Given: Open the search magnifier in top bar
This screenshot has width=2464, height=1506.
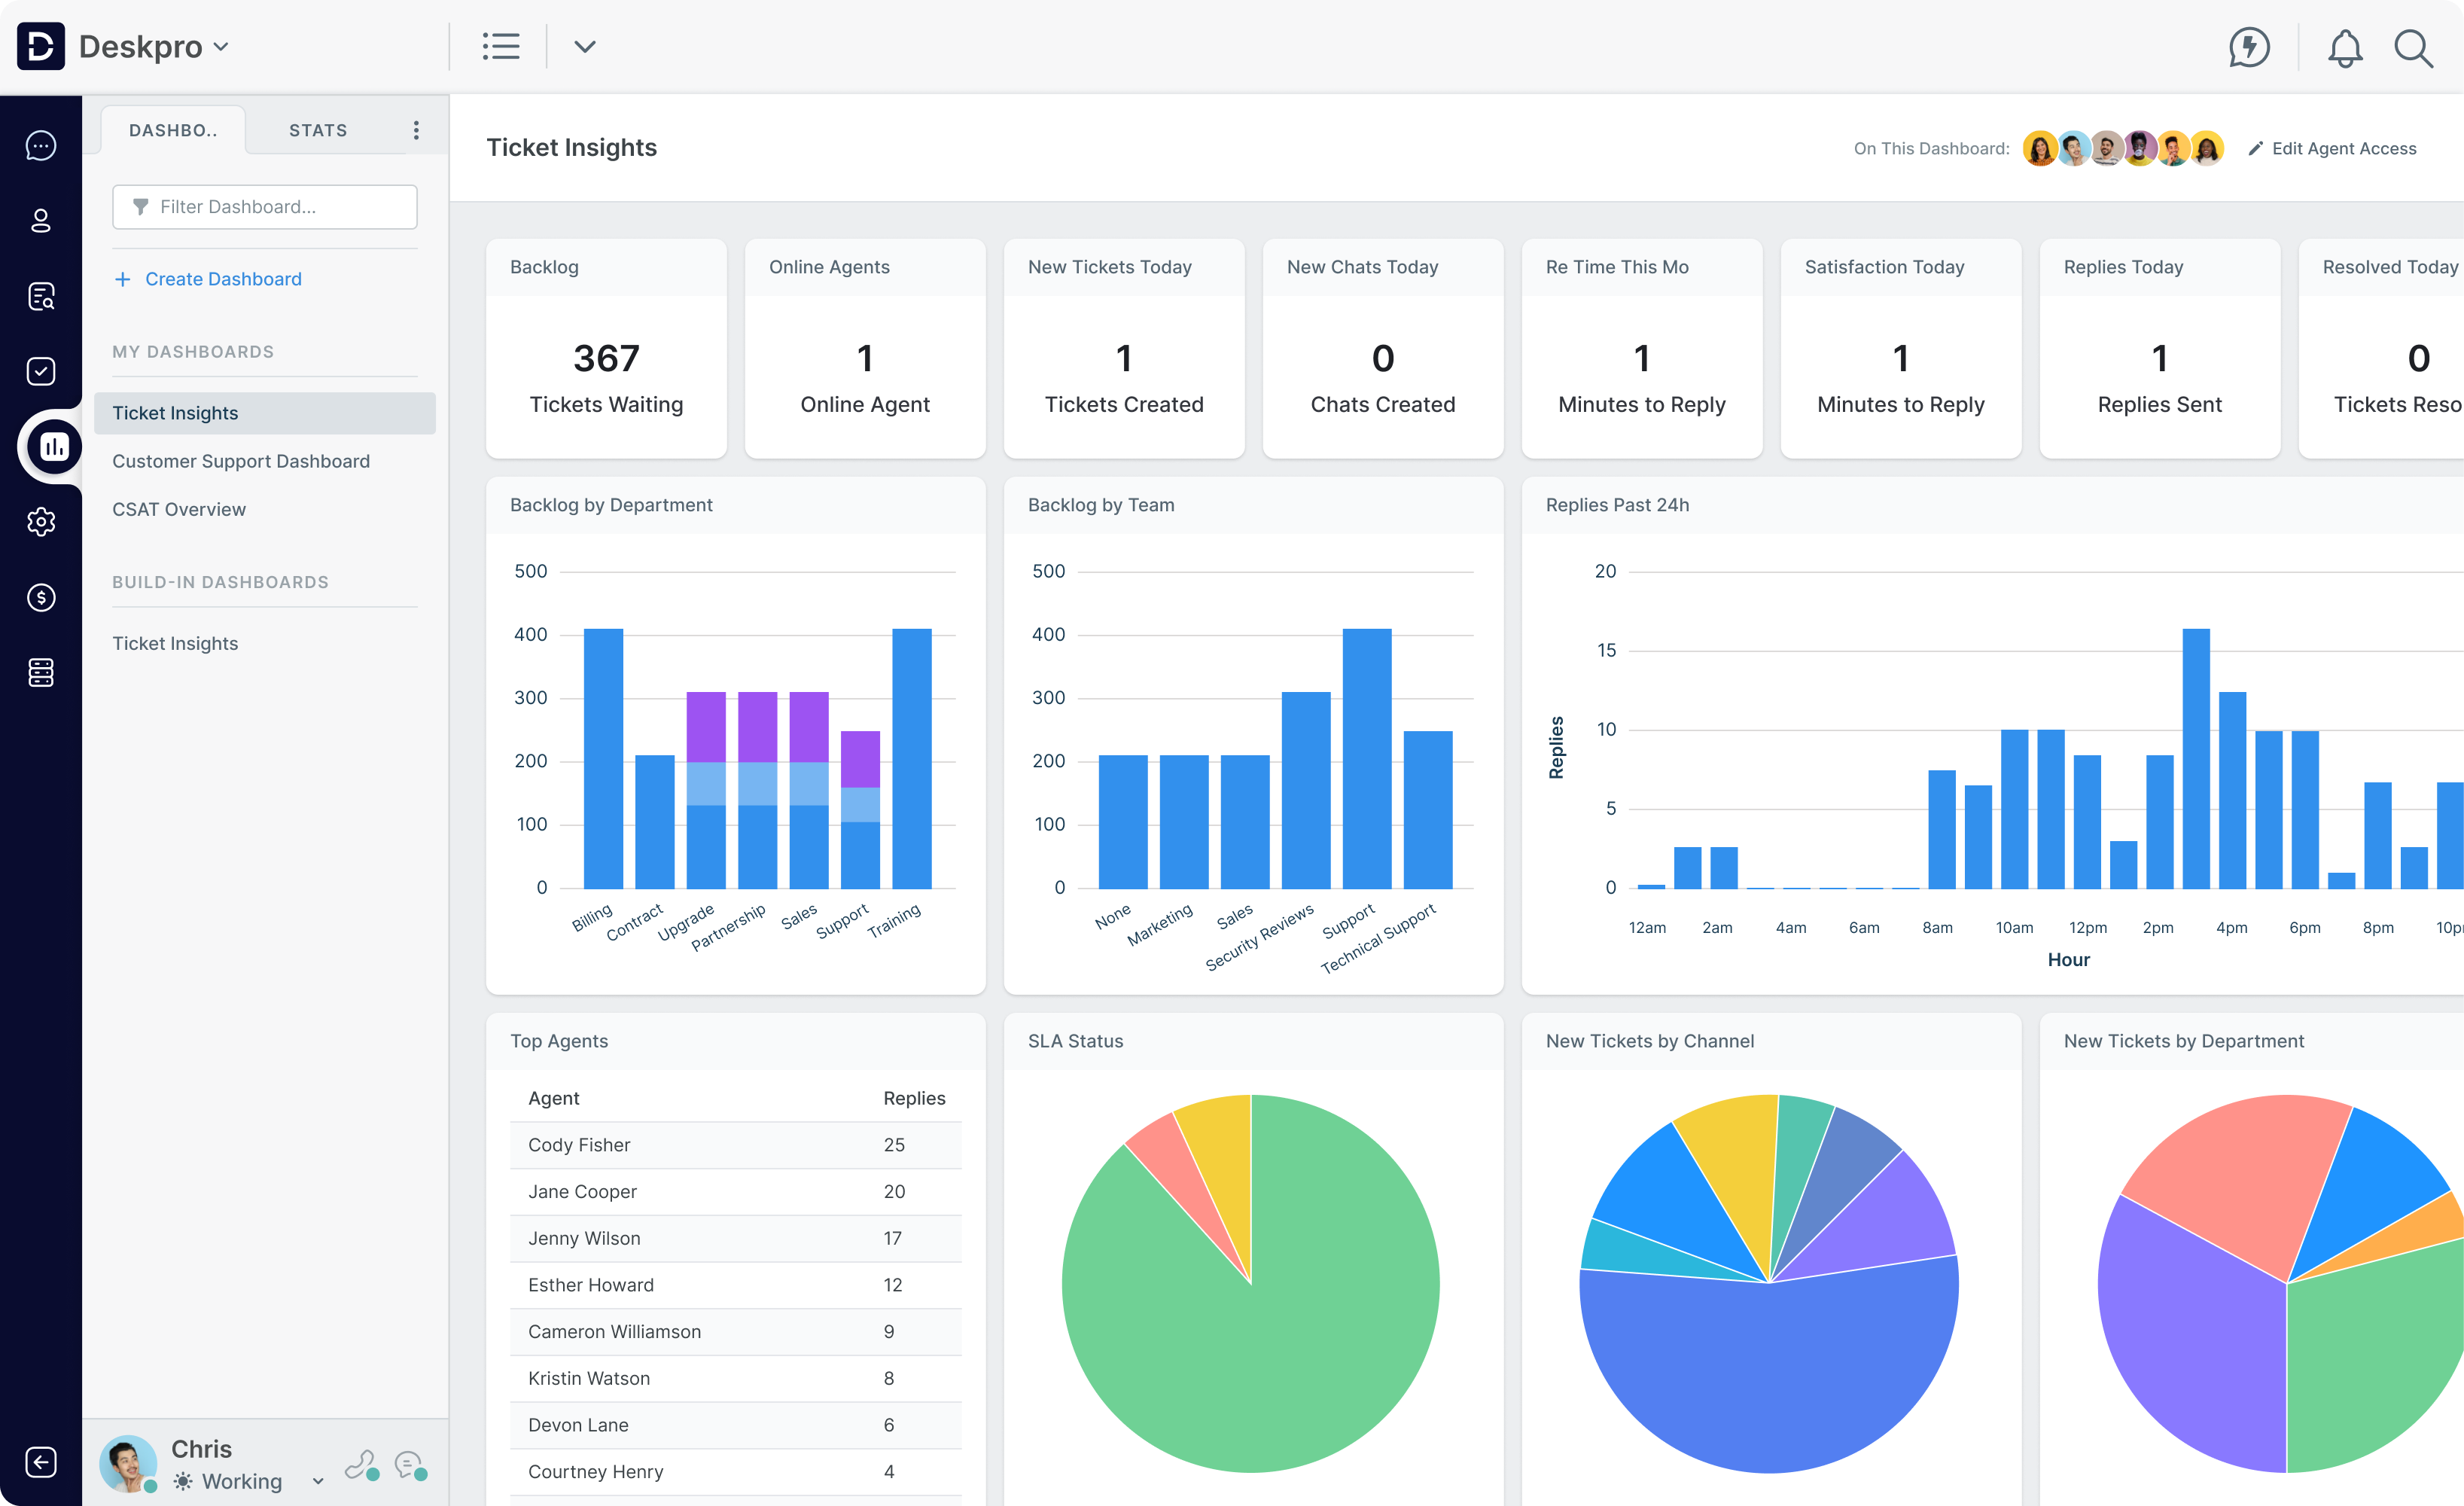Looking at the screenshot, I should [2413, 47].
